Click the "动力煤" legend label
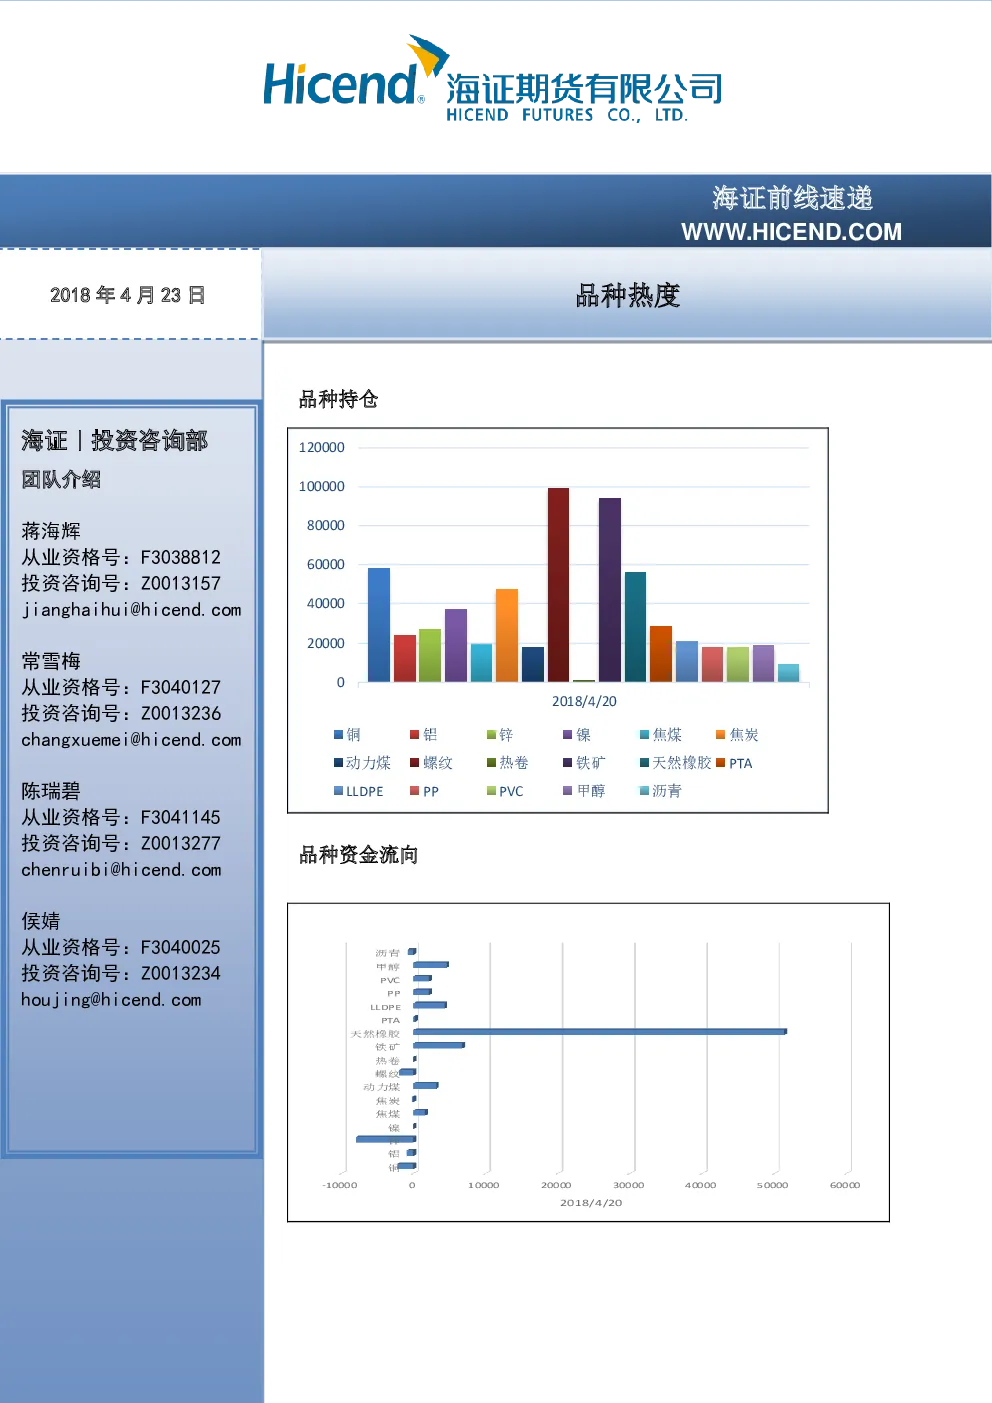Screen dimensions: 992x1403 [x=368, y=763]
